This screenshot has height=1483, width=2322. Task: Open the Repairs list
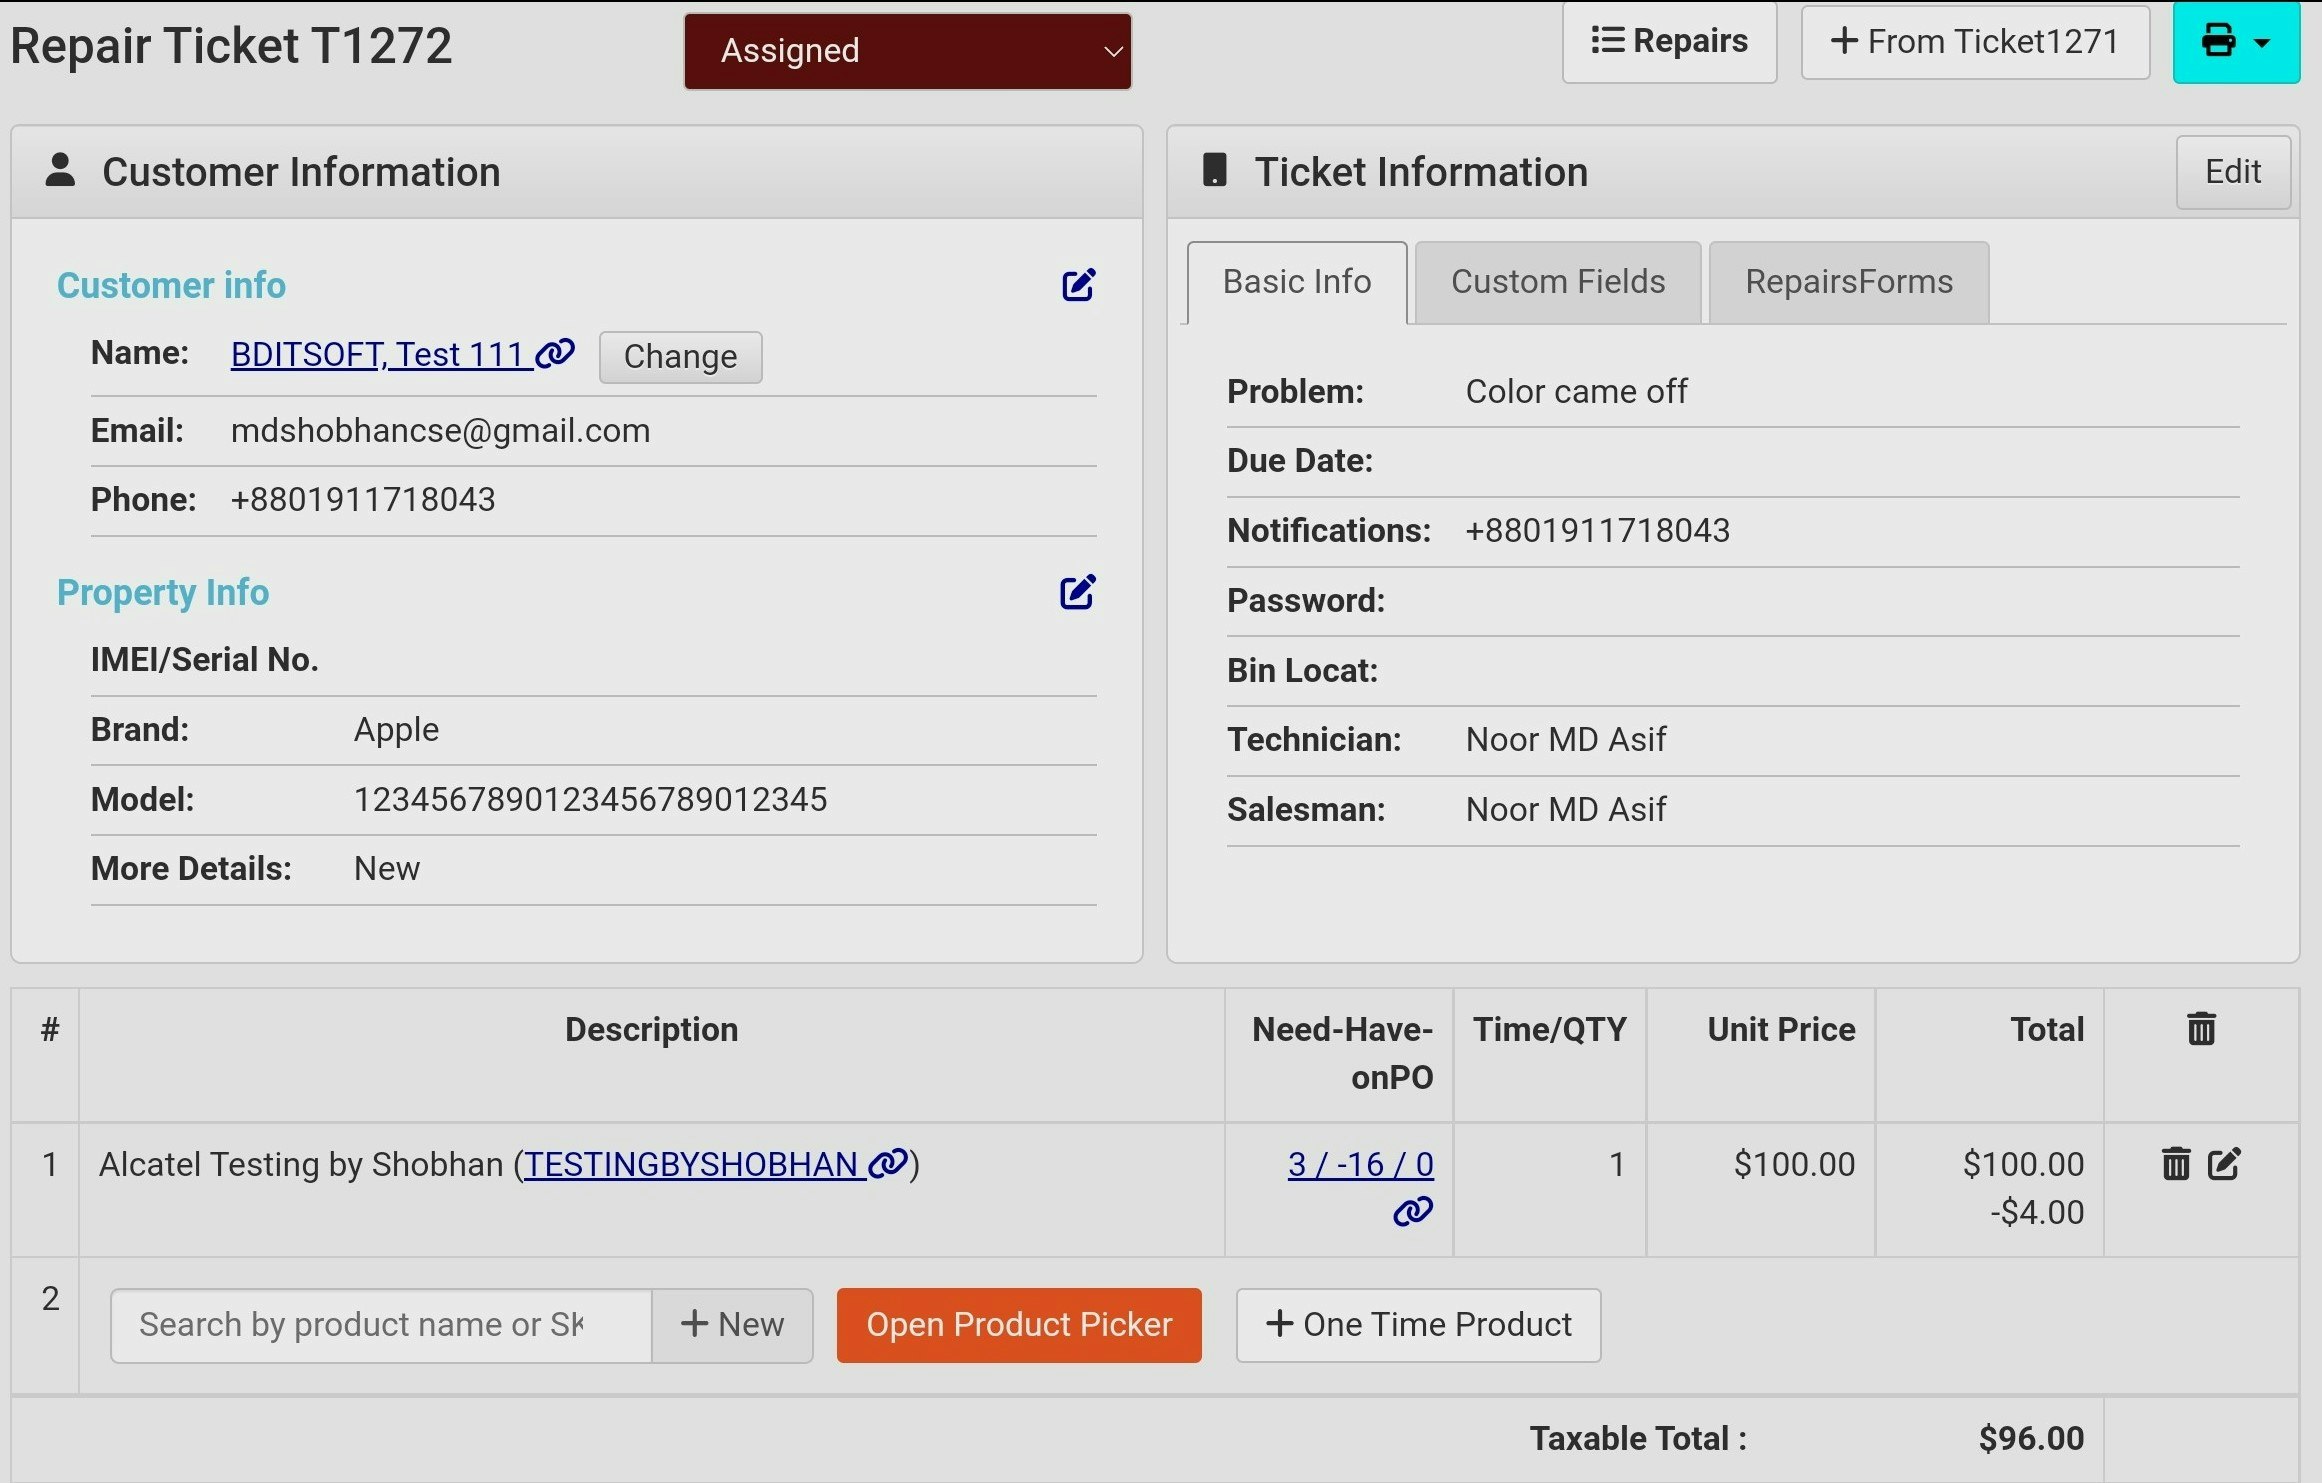click(x=1668, y=42)
